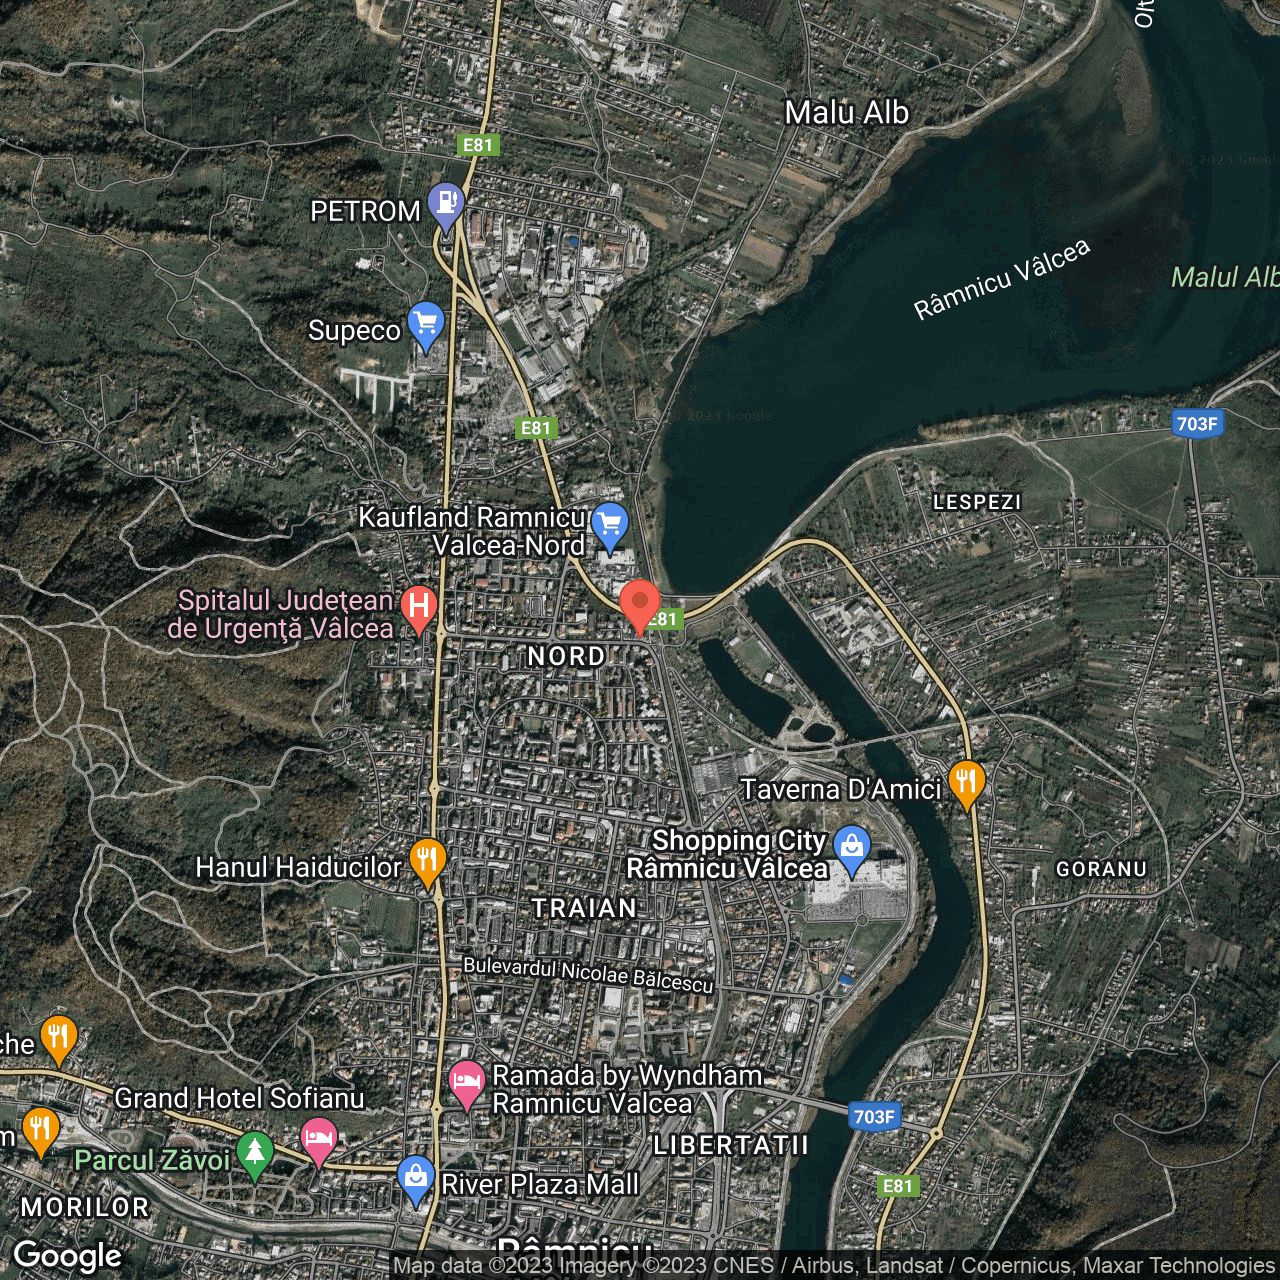Click the GORANU neighborhood label
The height and width of the screenshot is (1280, 1280).
point(1101,869)
